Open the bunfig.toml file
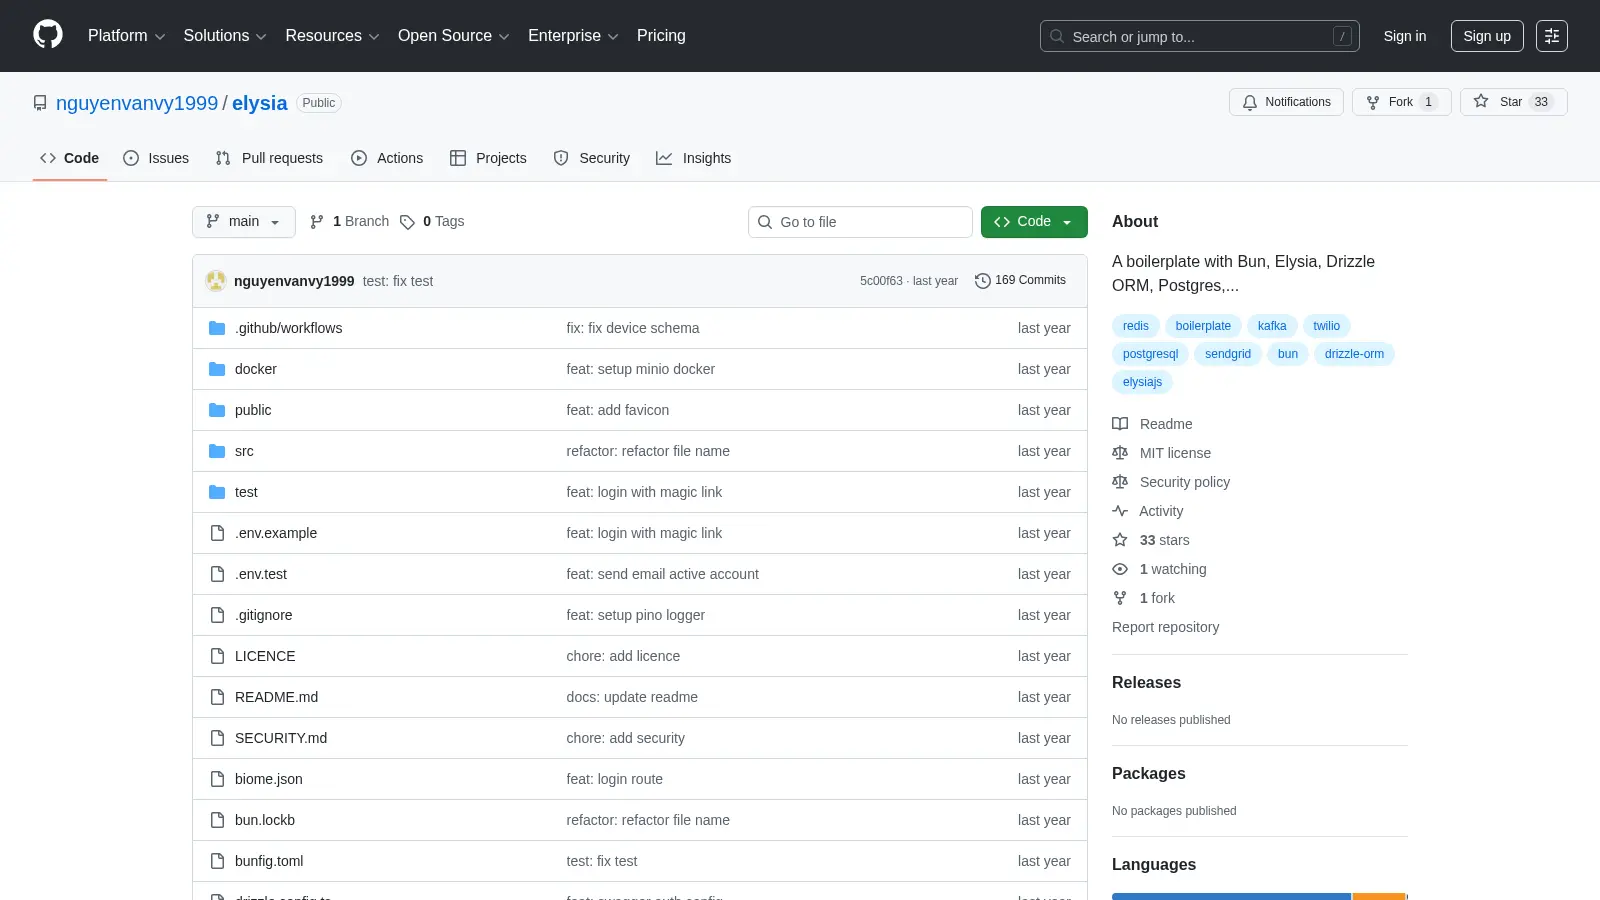The image size is (1600, 900). (269, 861)
